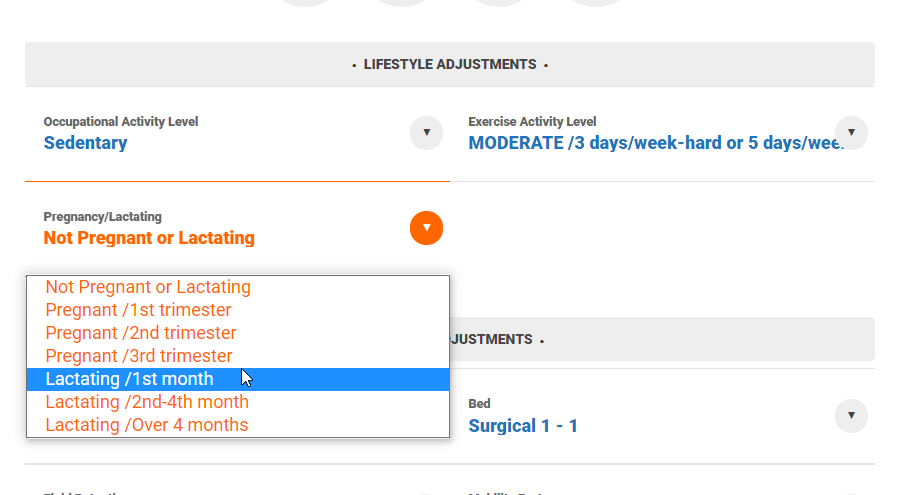Click the Bed field label

point(479,404)
